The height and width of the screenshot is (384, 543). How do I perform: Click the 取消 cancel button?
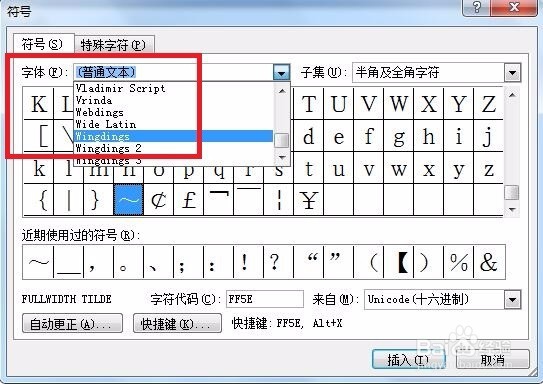tap(493, 360)
